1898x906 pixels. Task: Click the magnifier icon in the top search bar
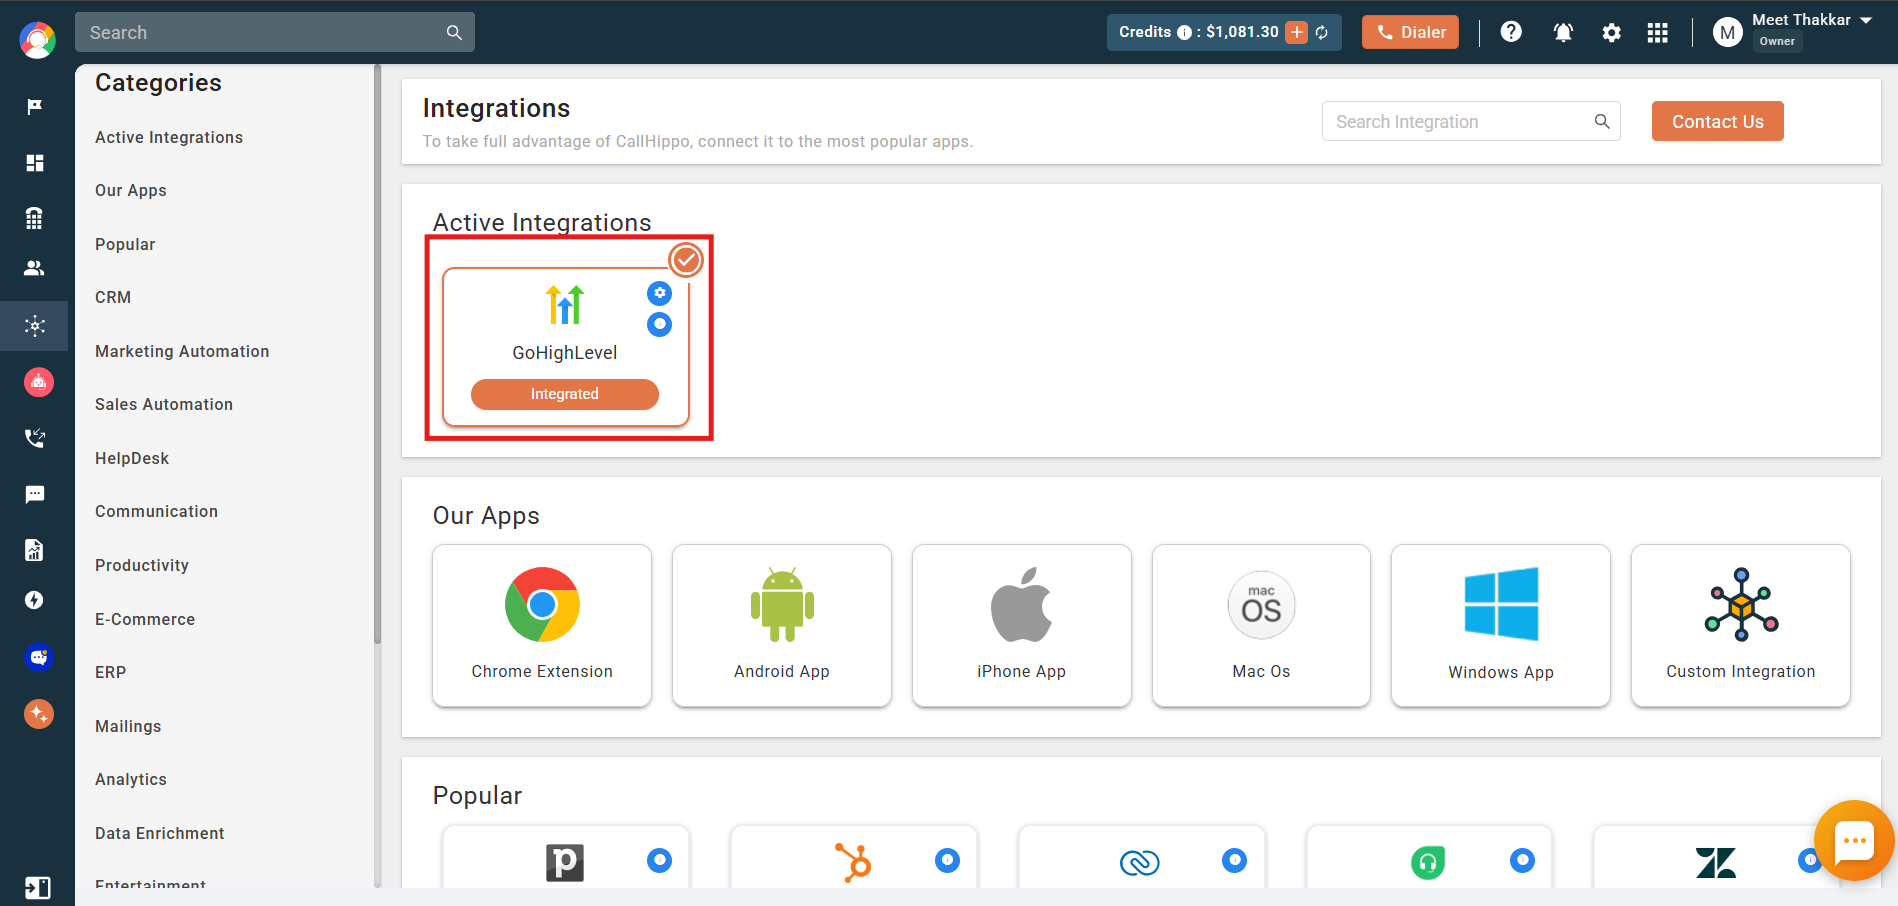[454, 32]
